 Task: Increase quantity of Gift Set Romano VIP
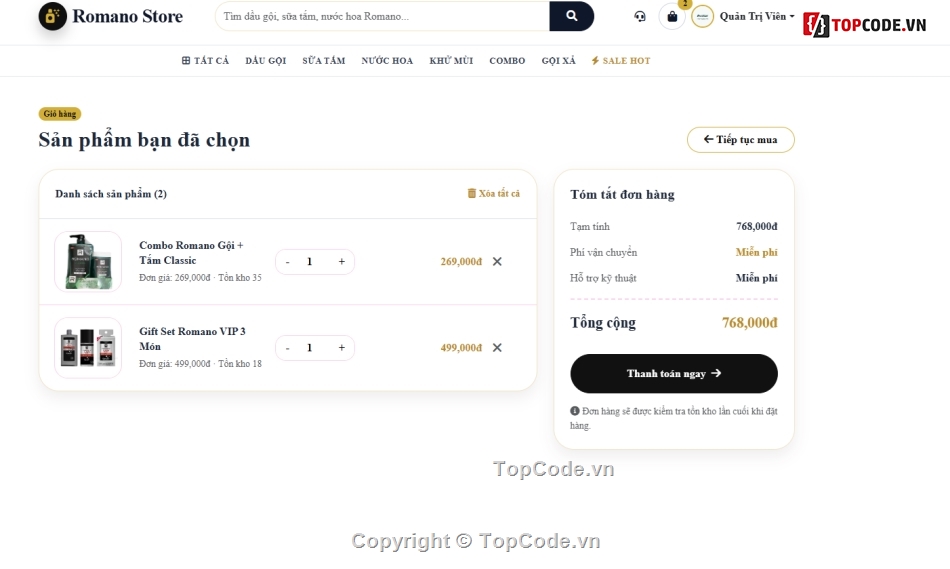point(342,348)
